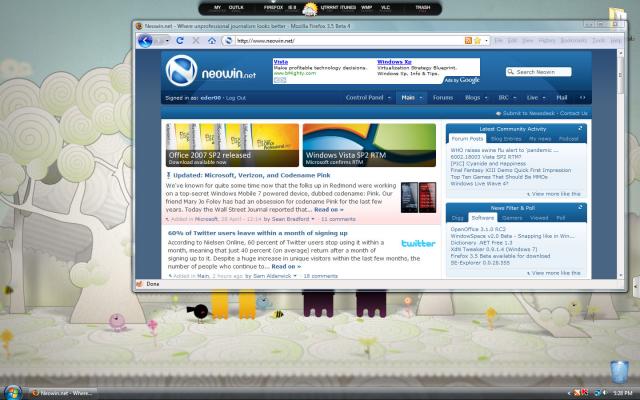Reload the page with the refresh icon
Image resolution: width=640 pixels, height=400 pixels.
[180, 40]
